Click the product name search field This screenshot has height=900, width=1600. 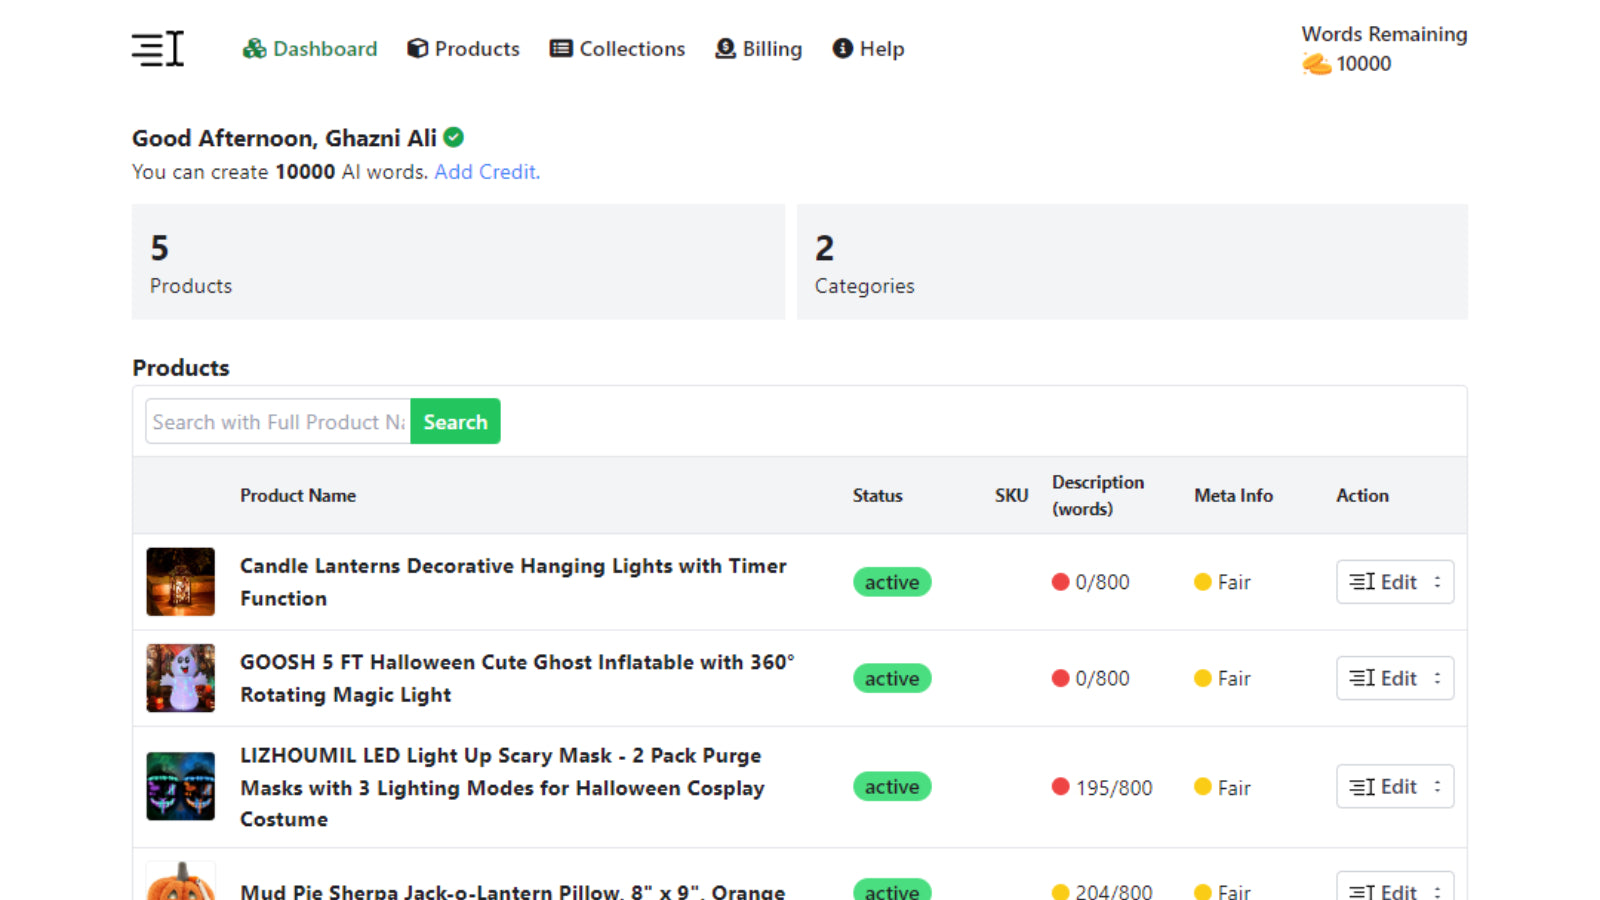pyautogui.click(x=277, y=421)
